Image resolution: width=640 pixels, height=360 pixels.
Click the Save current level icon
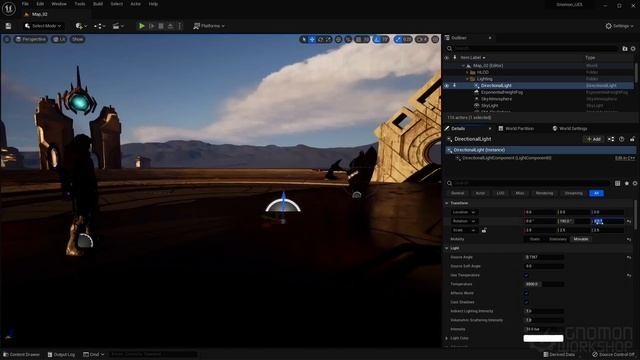(x=8, y=26)
